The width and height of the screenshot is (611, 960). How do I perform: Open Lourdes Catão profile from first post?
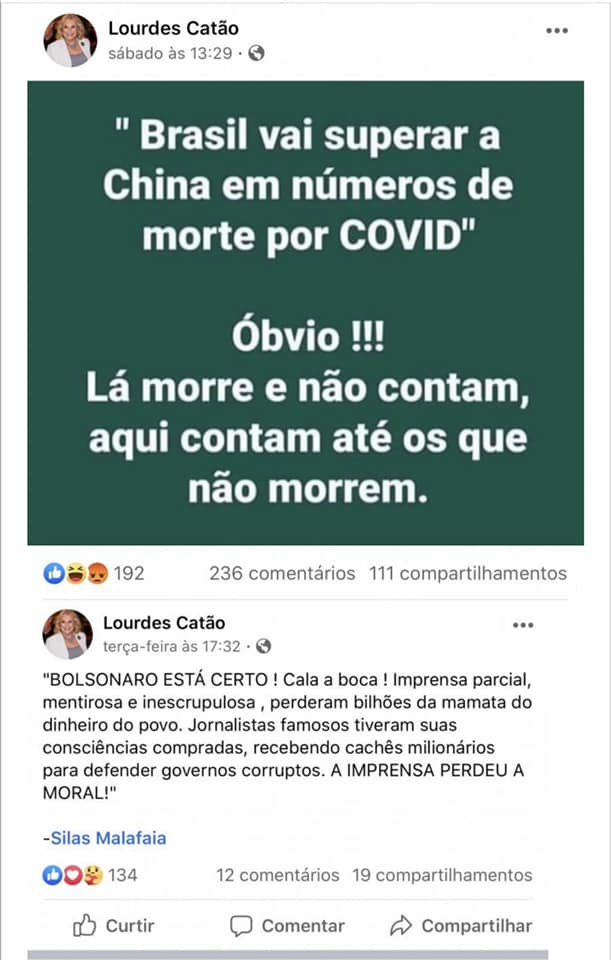(173, 28)
